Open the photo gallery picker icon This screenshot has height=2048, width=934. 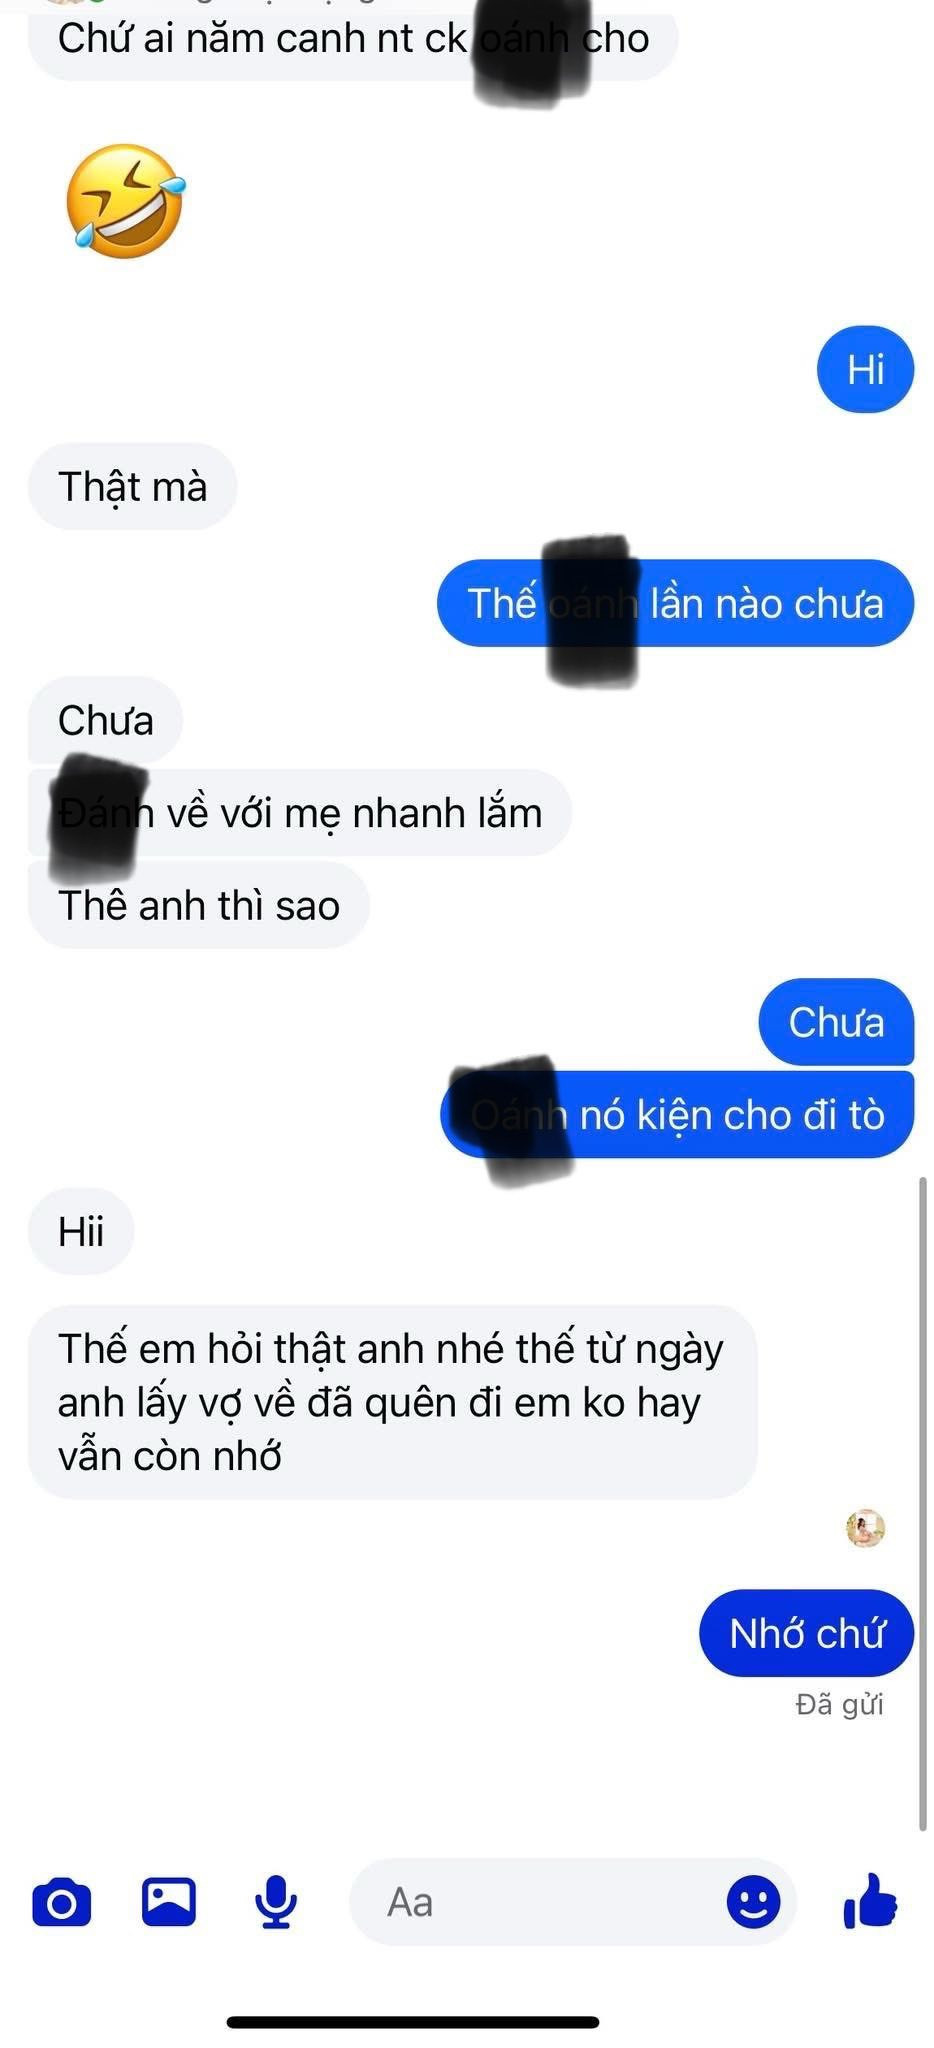(169, 1901)
